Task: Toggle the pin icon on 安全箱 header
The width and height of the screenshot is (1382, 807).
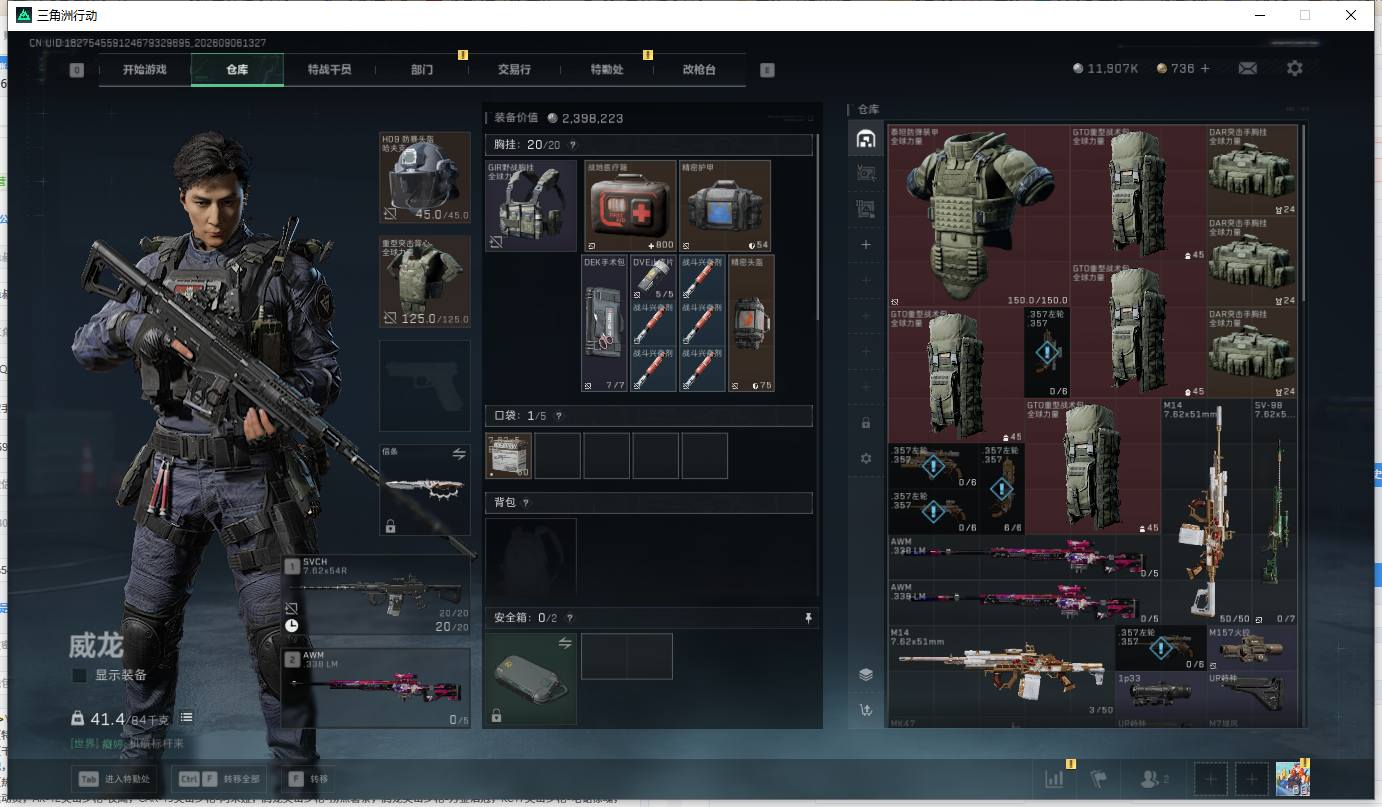Action: (x=808, y=618)
